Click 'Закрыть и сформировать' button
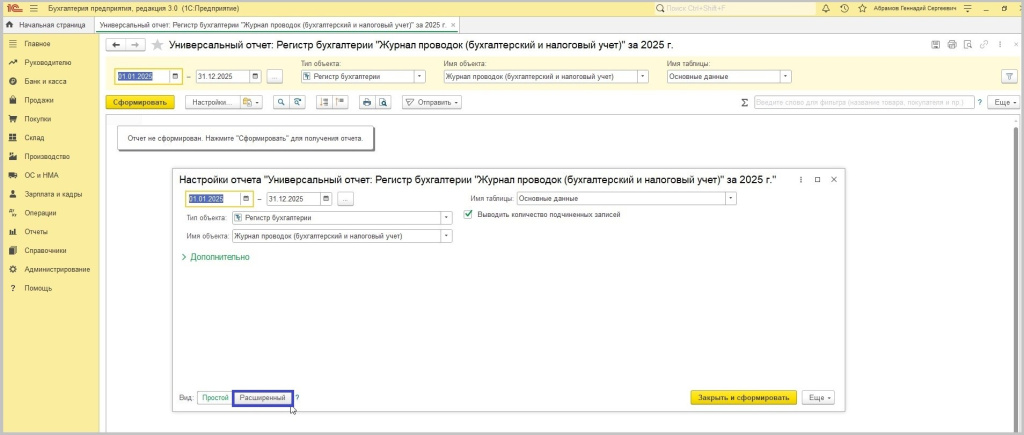Viewport: 1024px width, 435px height. 743,398
